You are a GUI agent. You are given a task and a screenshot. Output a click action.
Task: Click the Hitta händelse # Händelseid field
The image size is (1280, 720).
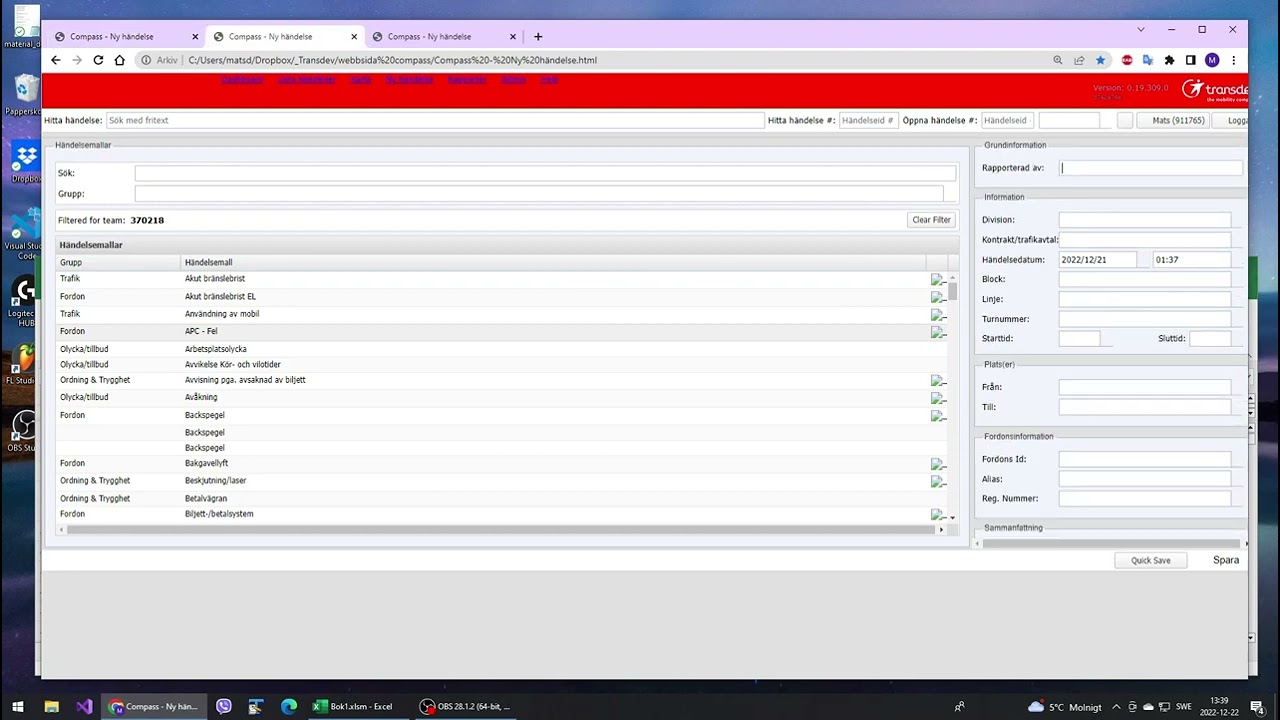(x=868, y=120)
